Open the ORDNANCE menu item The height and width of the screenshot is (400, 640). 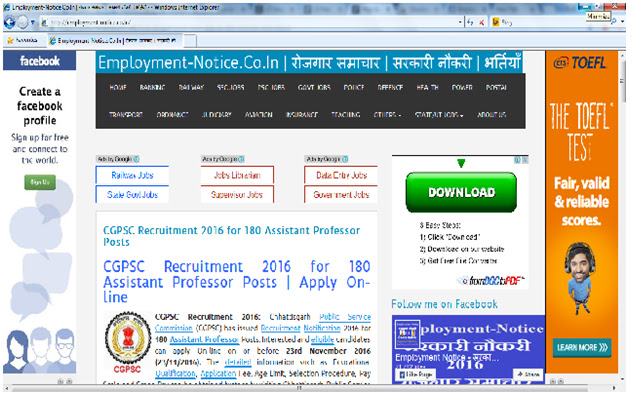(172, 115)
